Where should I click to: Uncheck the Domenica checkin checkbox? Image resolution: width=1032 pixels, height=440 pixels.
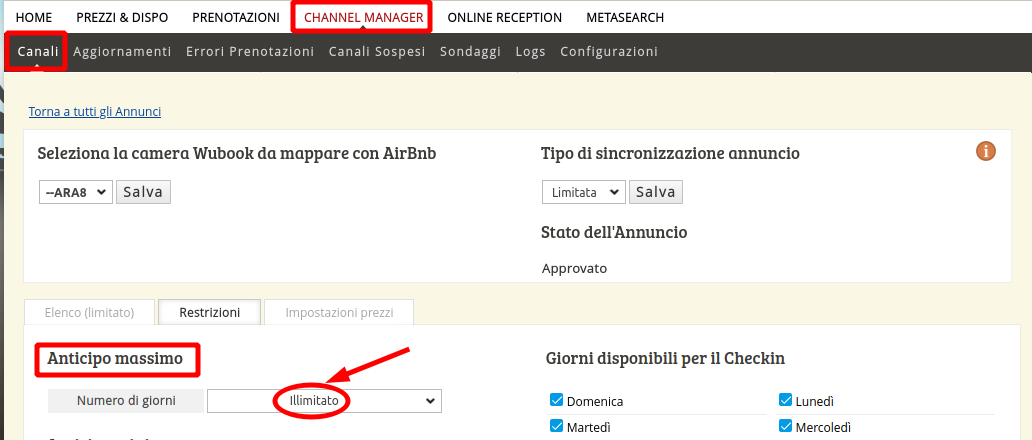click(557, 401)
